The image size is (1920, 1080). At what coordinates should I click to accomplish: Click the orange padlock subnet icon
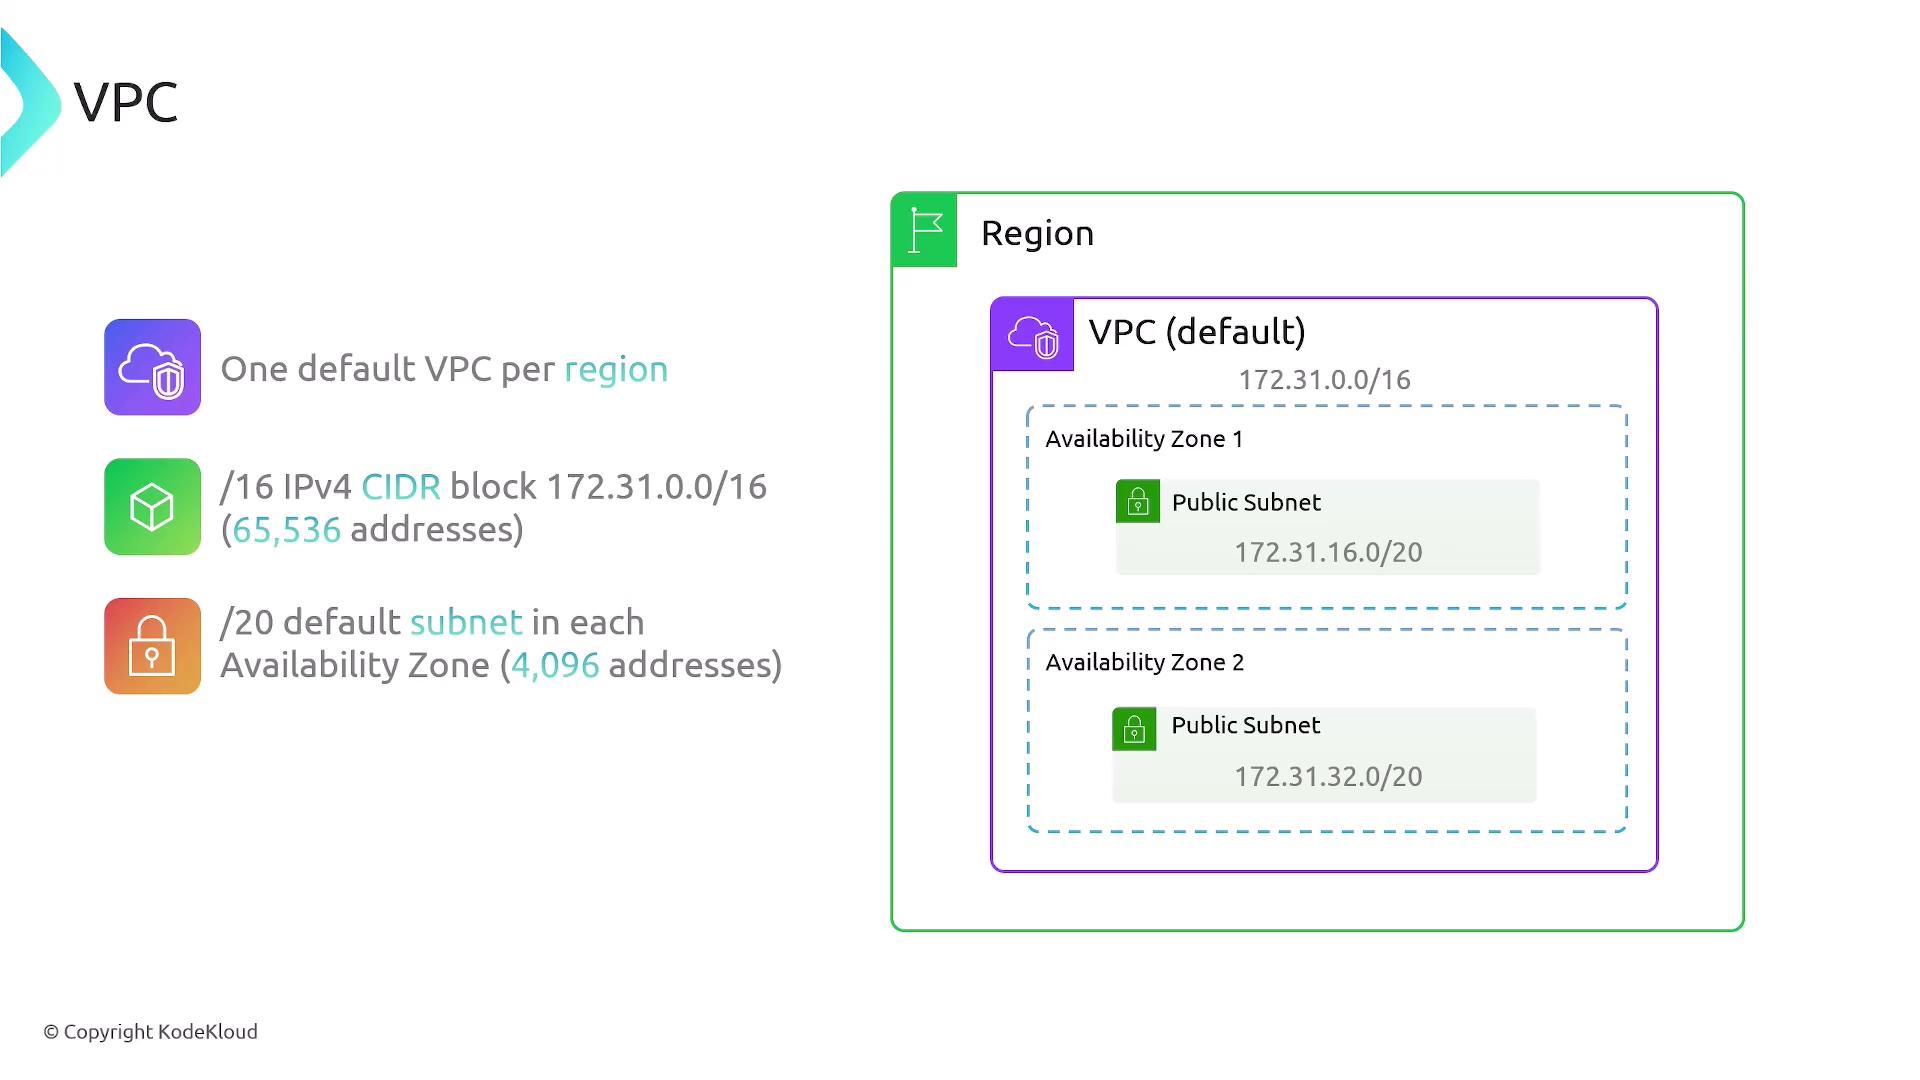coord(152,646)
